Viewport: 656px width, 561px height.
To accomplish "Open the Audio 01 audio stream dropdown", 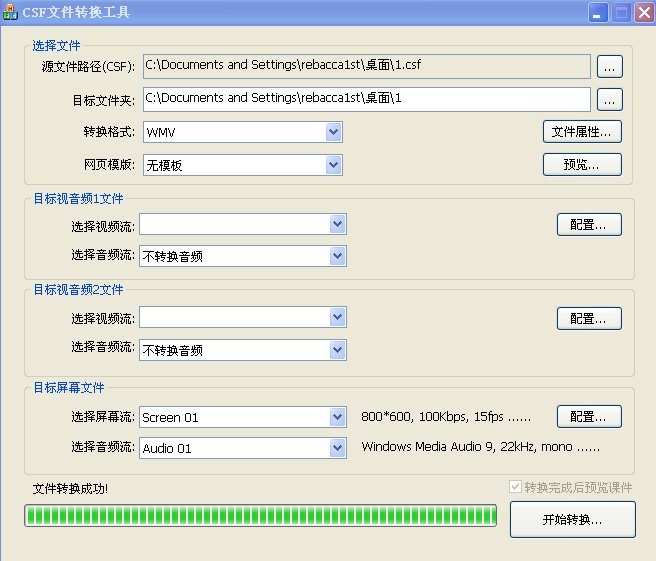I will point(338,448).
